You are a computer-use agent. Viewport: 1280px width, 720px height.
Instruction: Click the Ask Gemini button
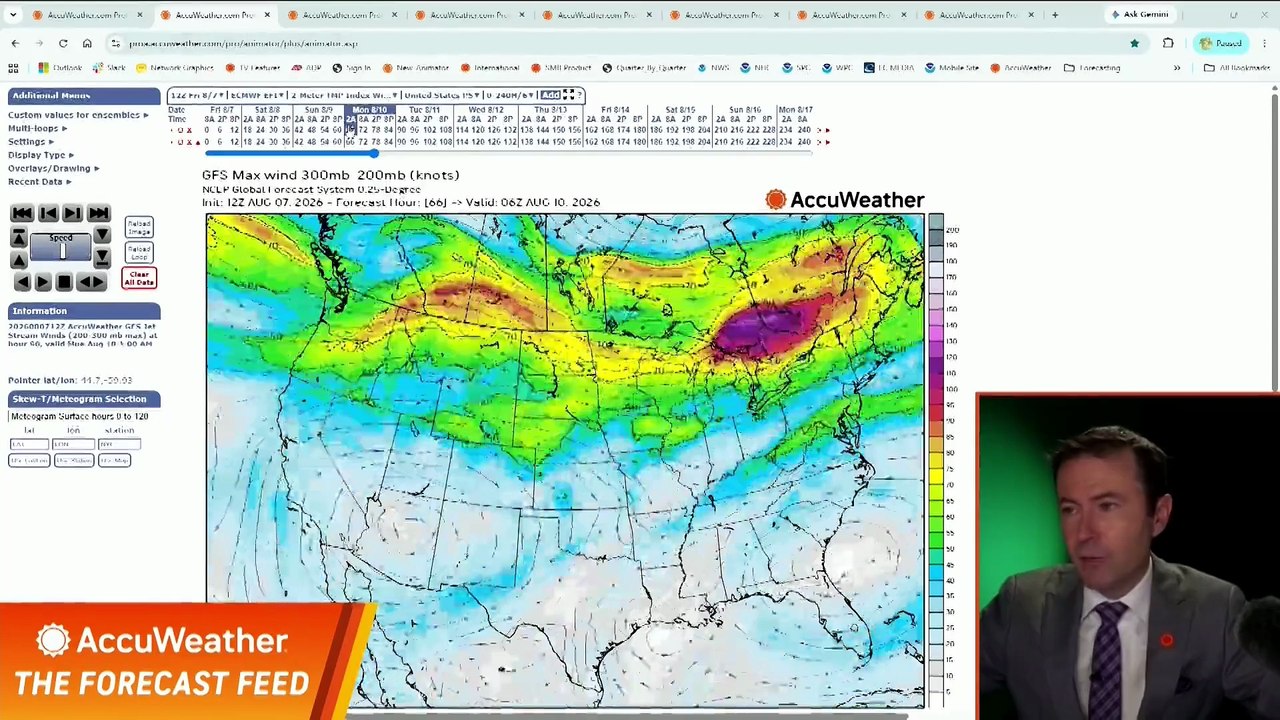point(1140,15)
